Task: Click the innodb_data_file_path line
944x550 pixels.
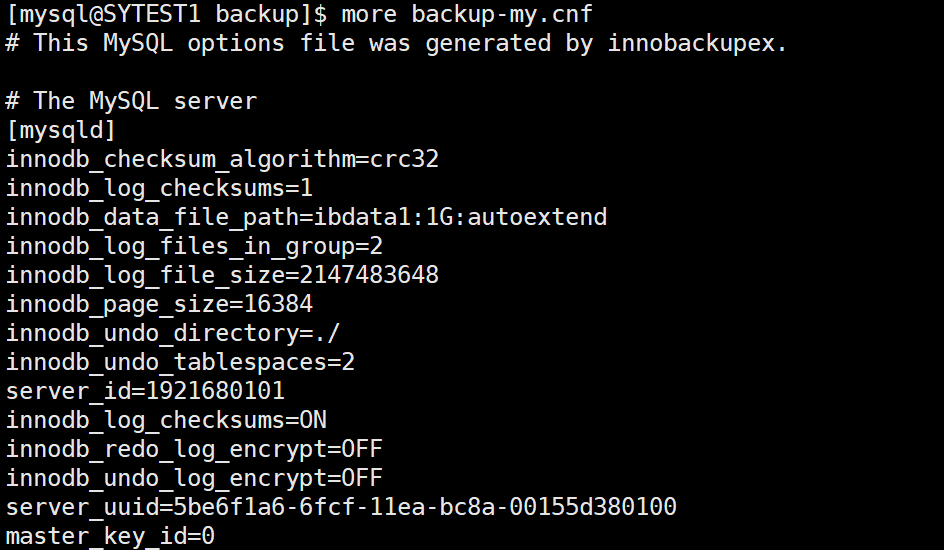Action: (306, 217)
